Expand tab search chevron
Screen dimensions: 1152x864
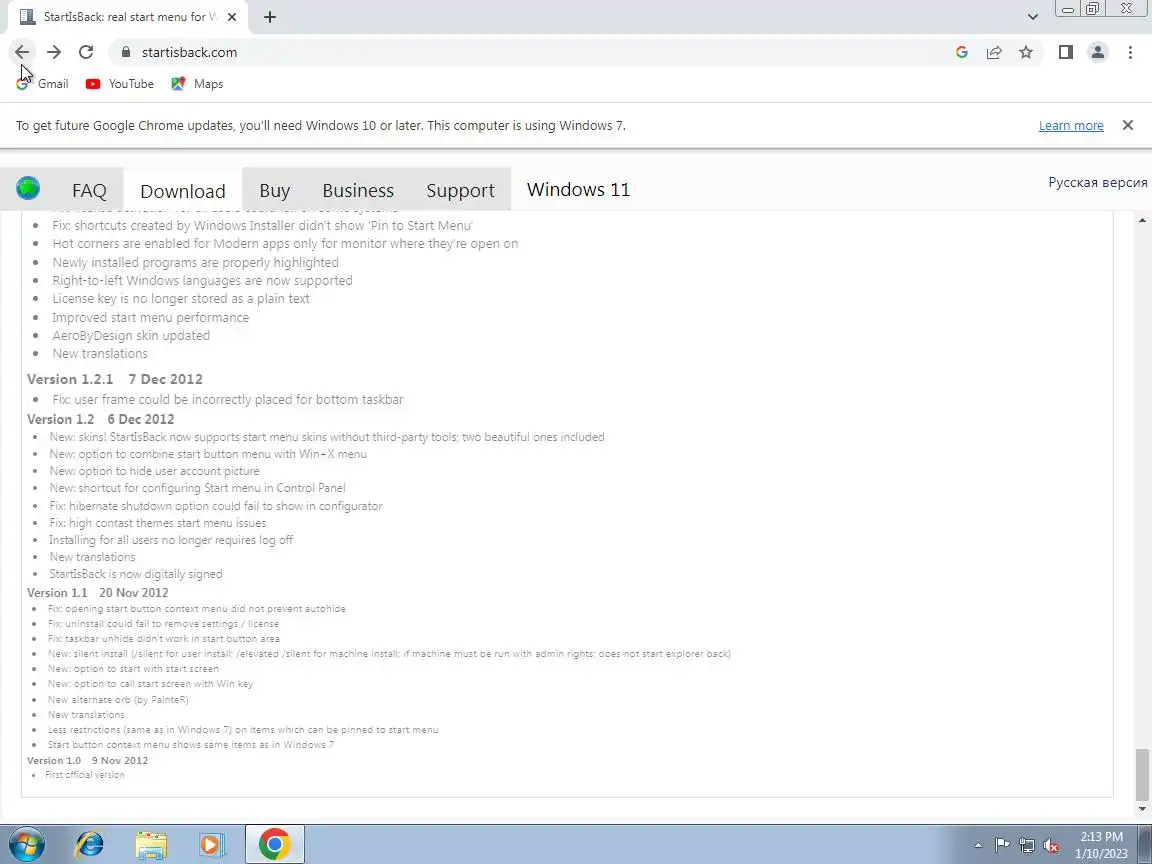[x=1032, y=17]
